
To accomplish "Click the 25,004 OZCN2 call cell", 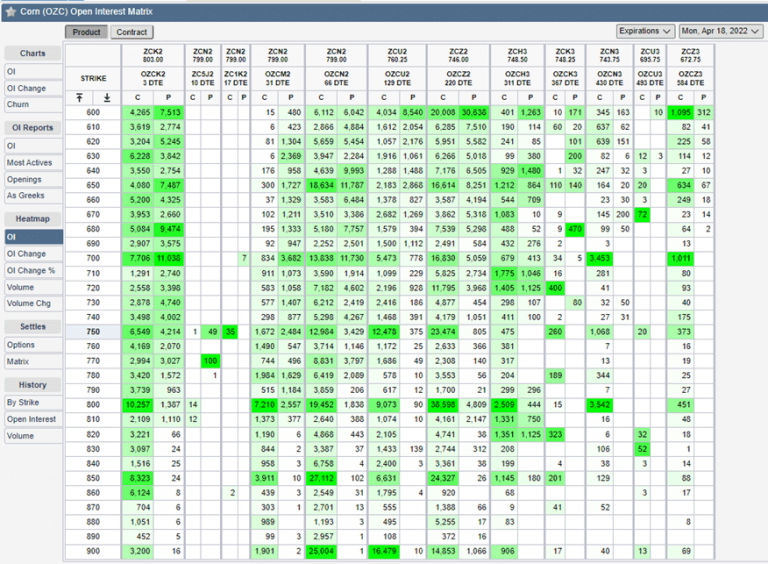I will [321, 551].
